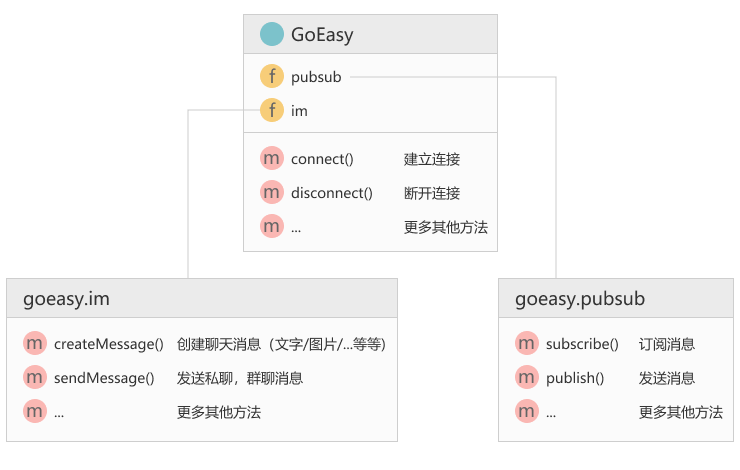Select the createMessage() method name

[109, 344]
